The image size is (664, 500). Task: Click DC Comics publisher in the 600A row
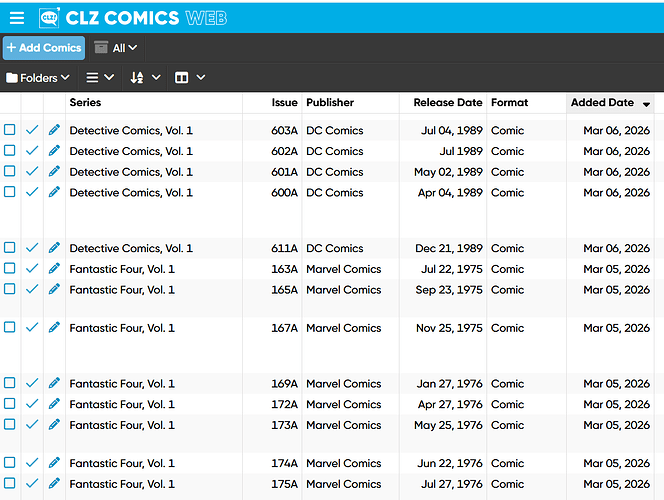coord(335,193)
